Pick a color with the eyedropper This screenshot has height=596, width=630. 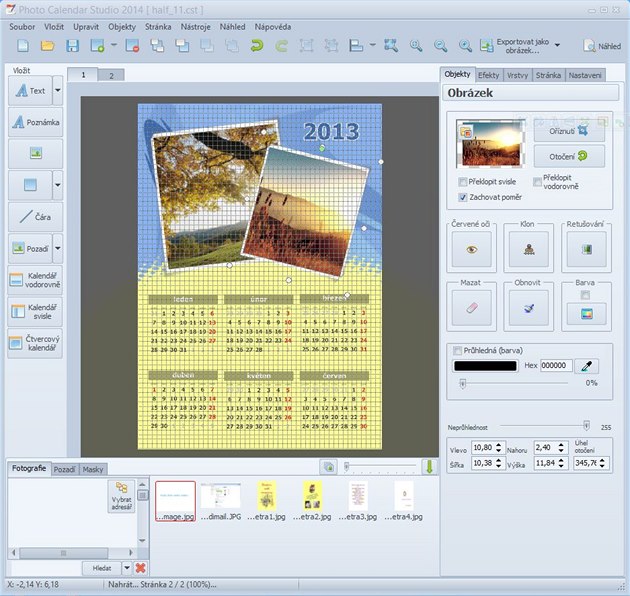(587, 366)
